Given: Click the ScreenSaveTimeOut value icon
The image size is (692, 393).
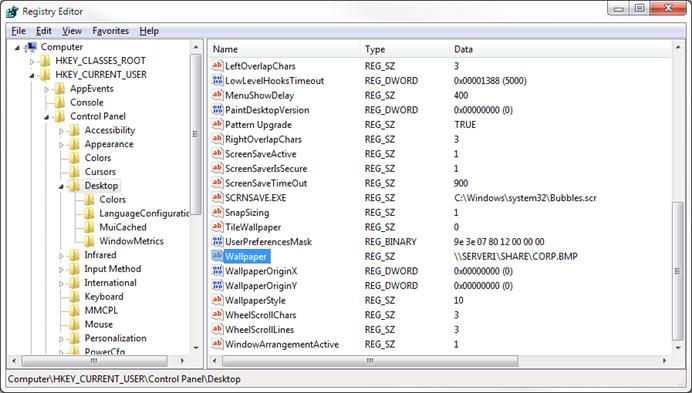Looking at the screenshot, I should click(217, 182).
